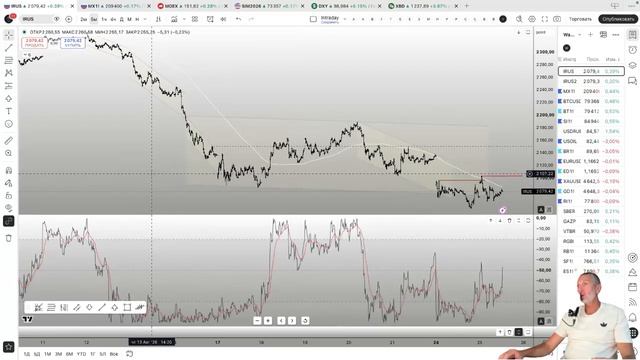Expand the indicators favorites dropdown arrow

tap(184, 19)
